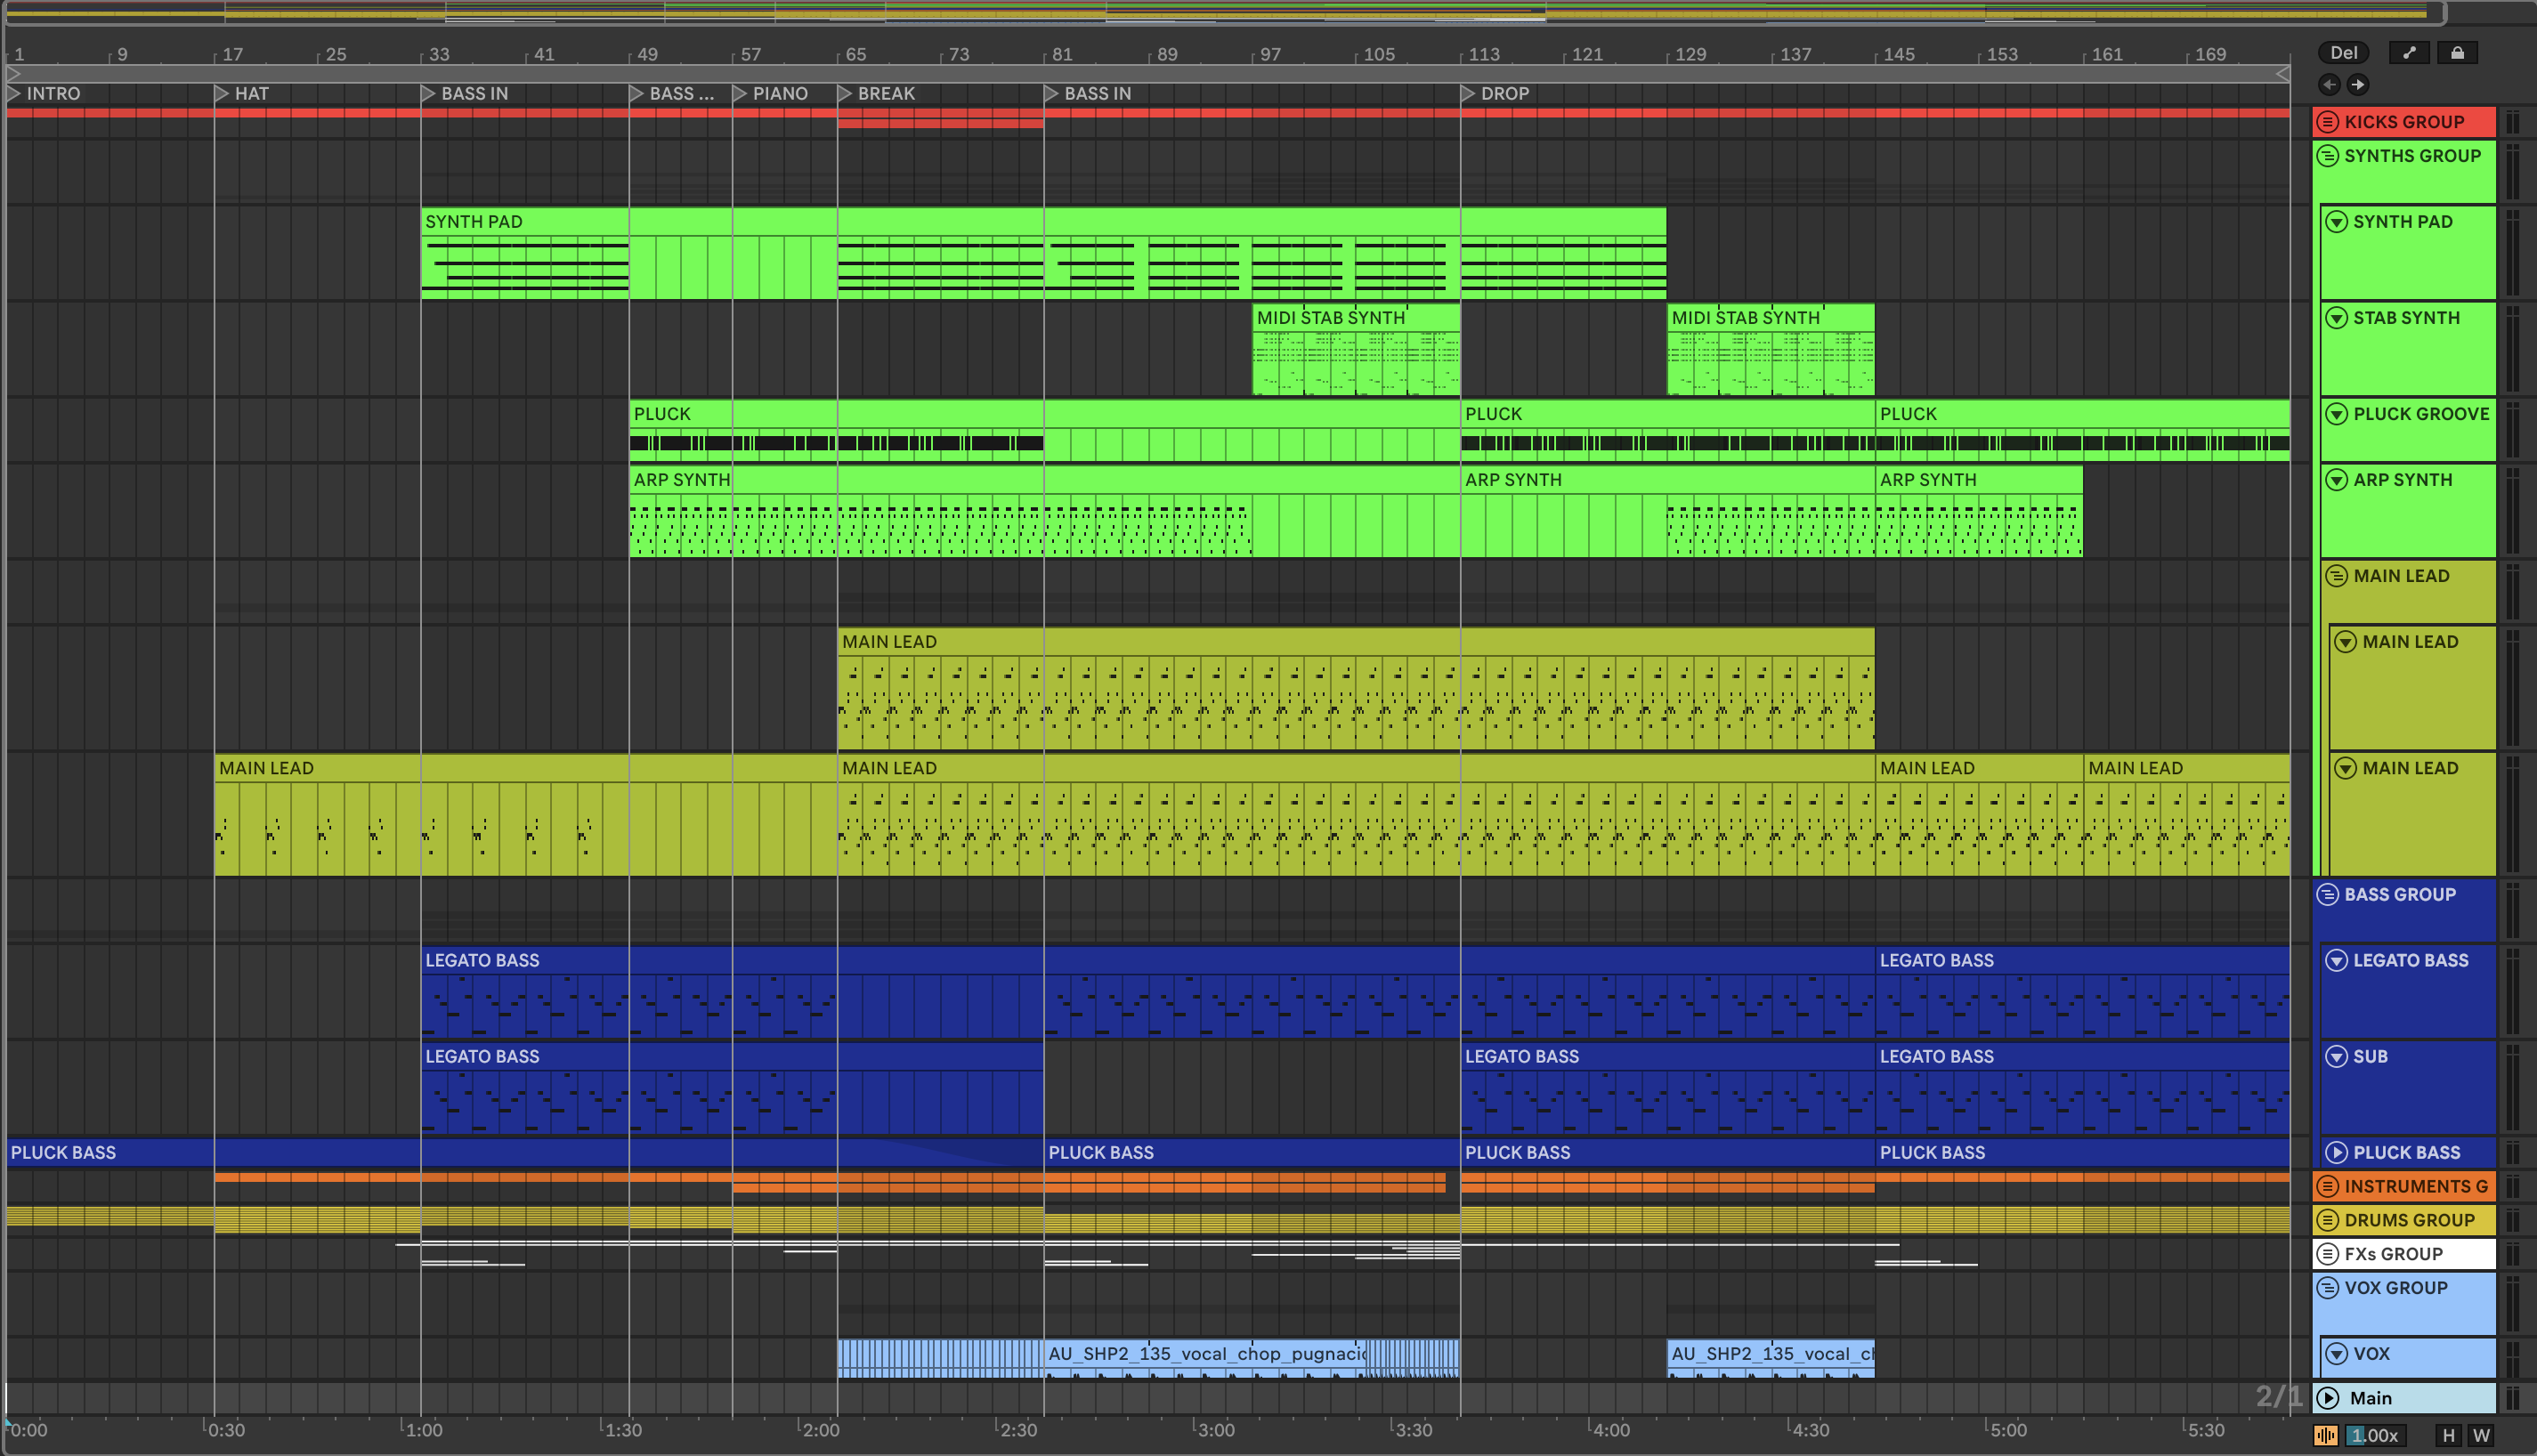Toggle the waveform display icon
2537x1456 pixels.
click(x=2326, y=1436)
